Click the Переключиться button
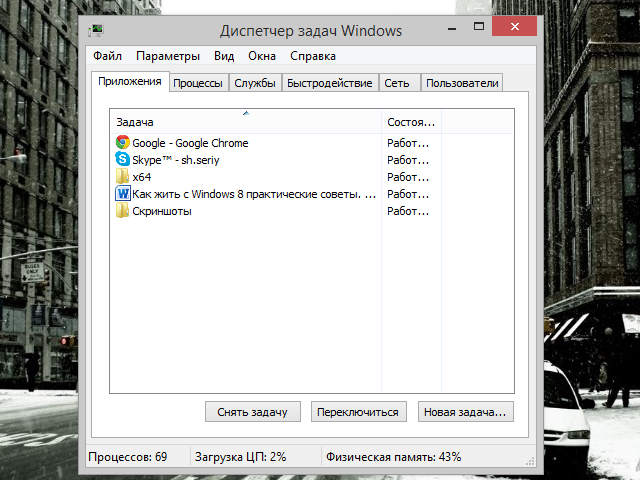The width and height of the screenshot is (640, 480). 358,412
